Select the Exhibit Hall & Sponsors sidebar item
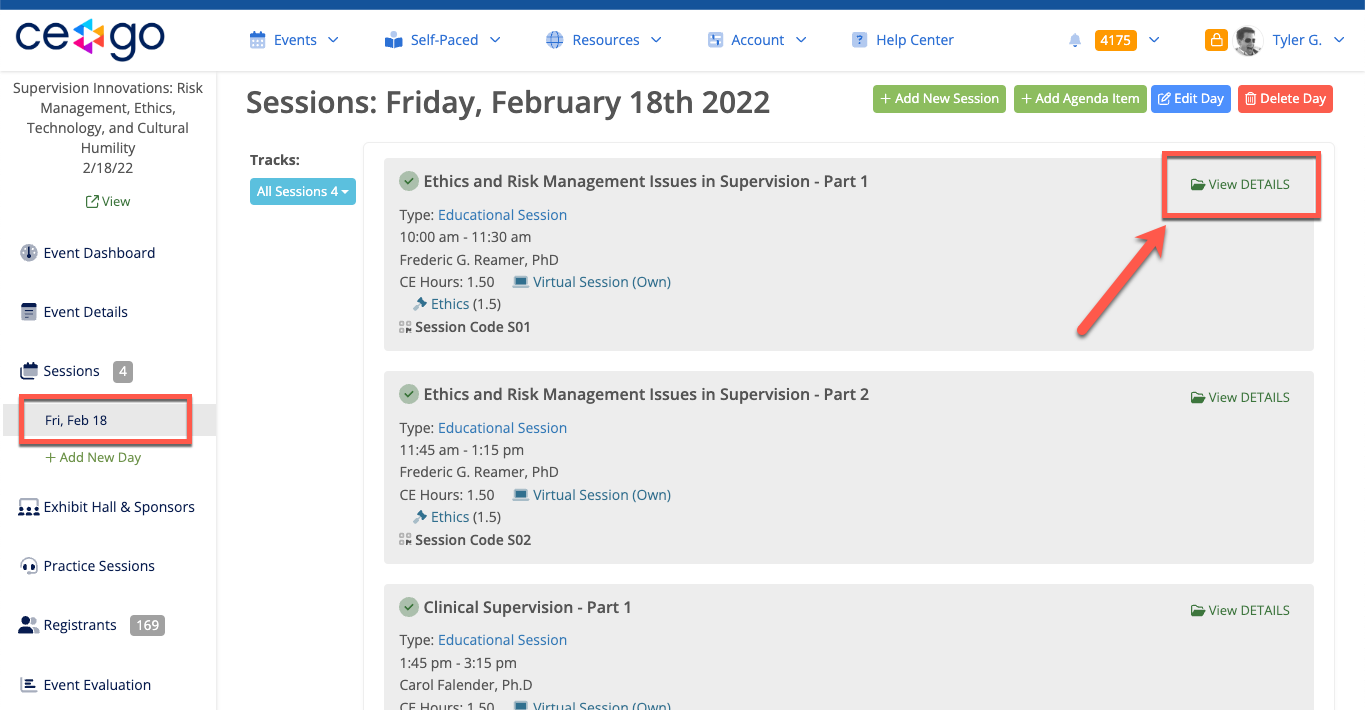The height and width of the screenshot is (710, 1365). coord(118,507)
